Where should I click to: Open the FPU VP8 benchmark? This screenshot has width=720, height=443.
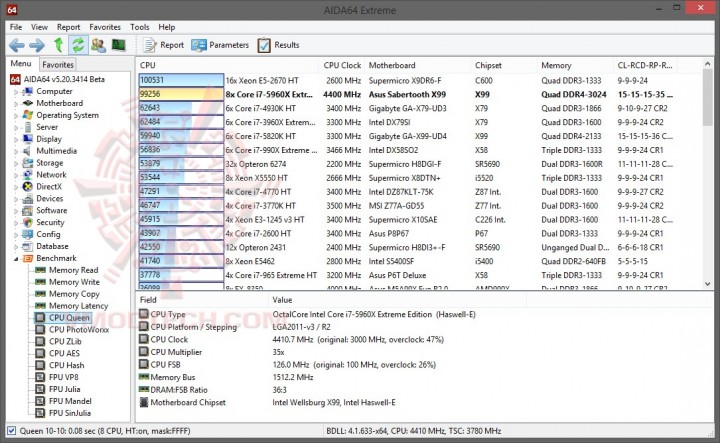(63, 377)
